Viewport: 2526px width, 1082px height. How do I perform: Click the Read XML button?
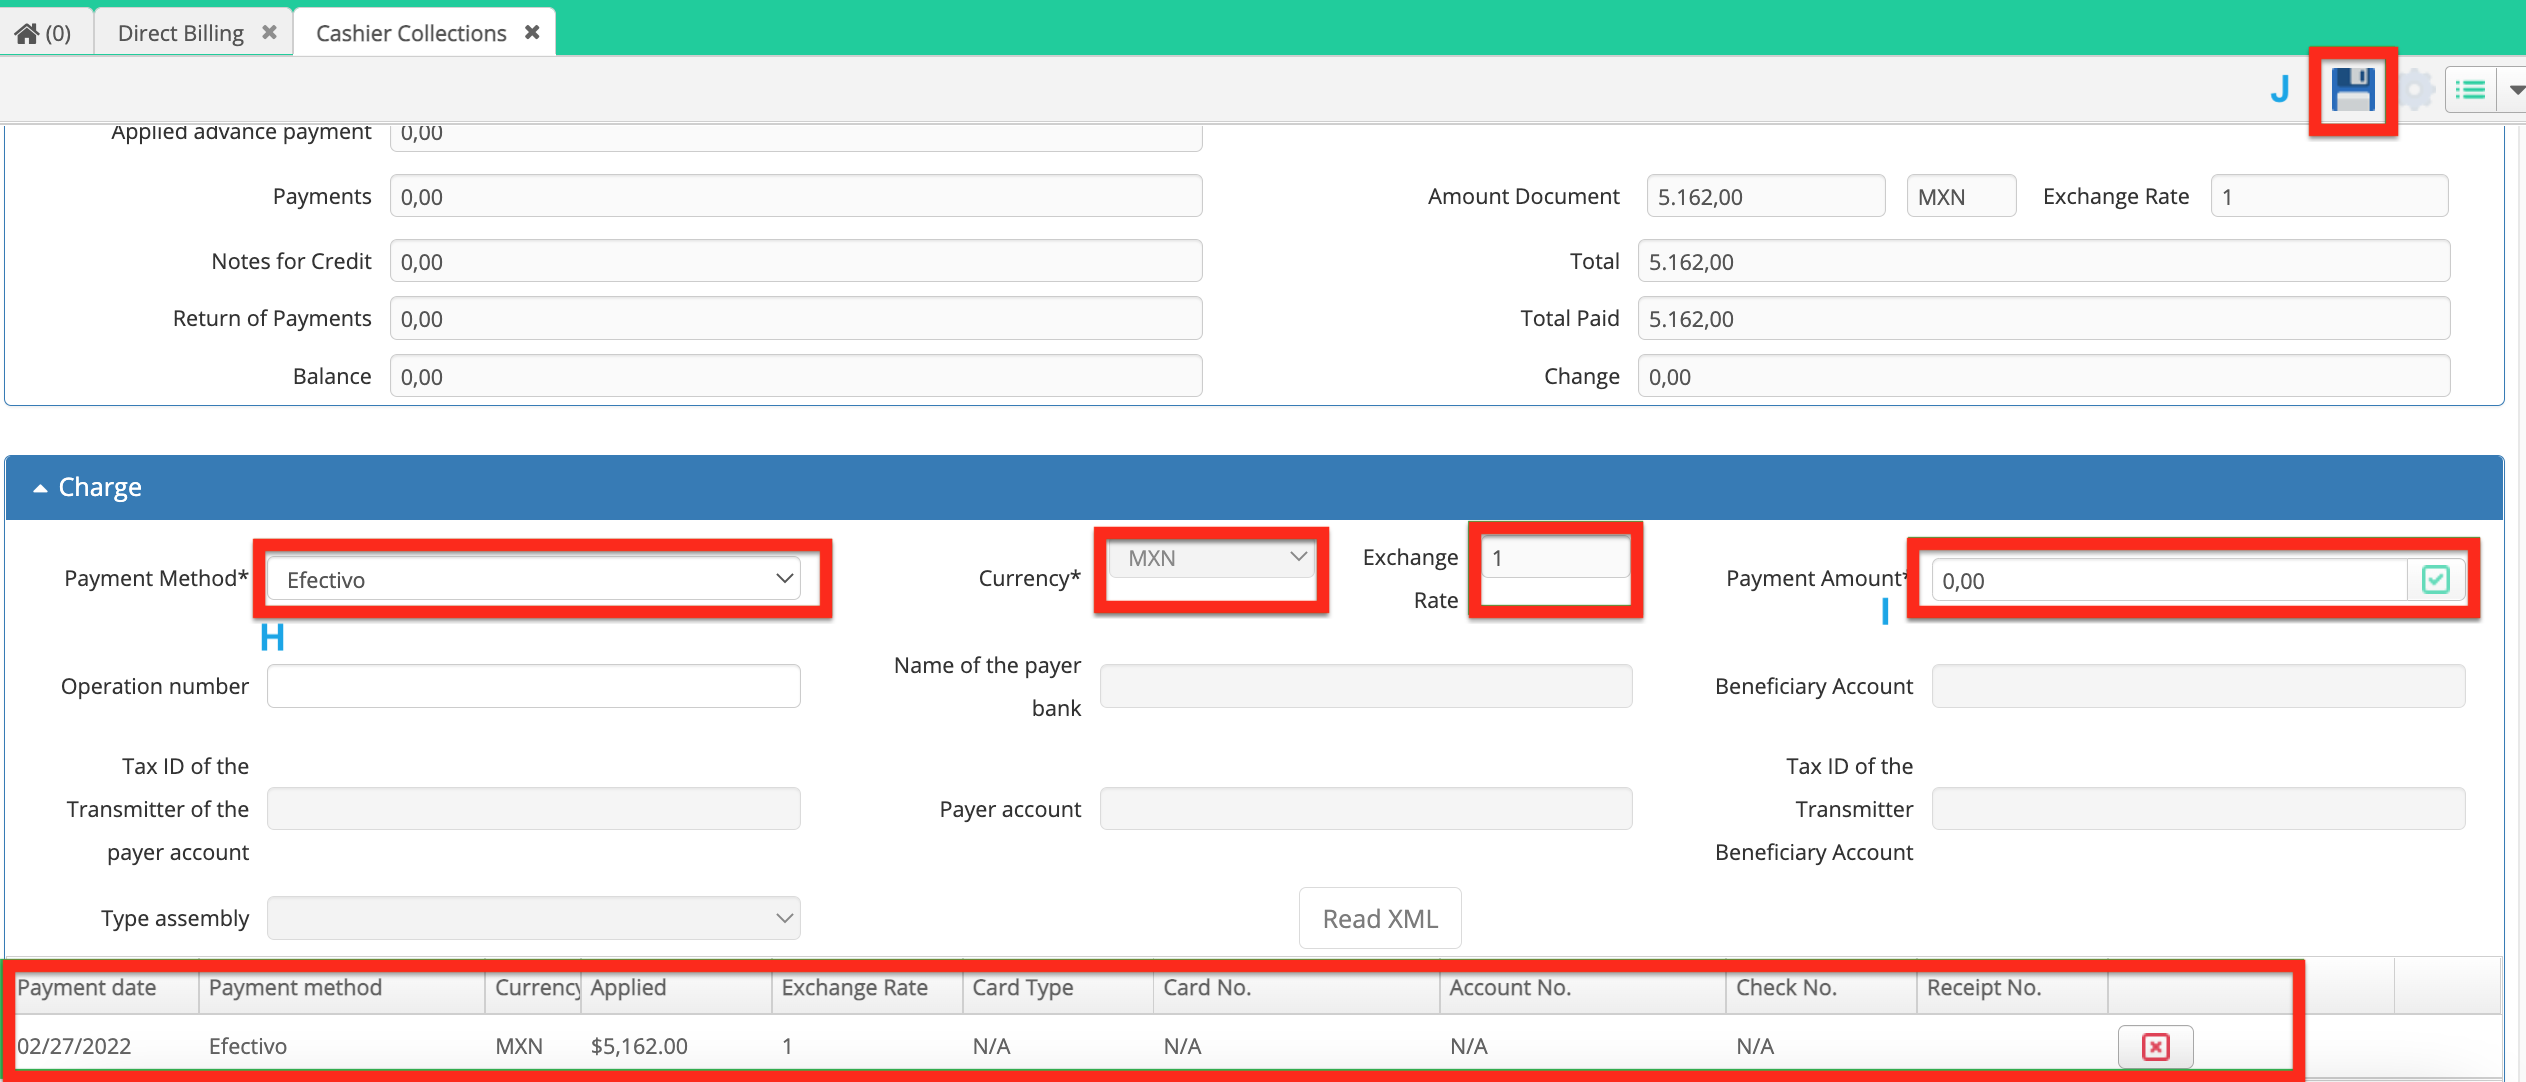[1380, 918]
